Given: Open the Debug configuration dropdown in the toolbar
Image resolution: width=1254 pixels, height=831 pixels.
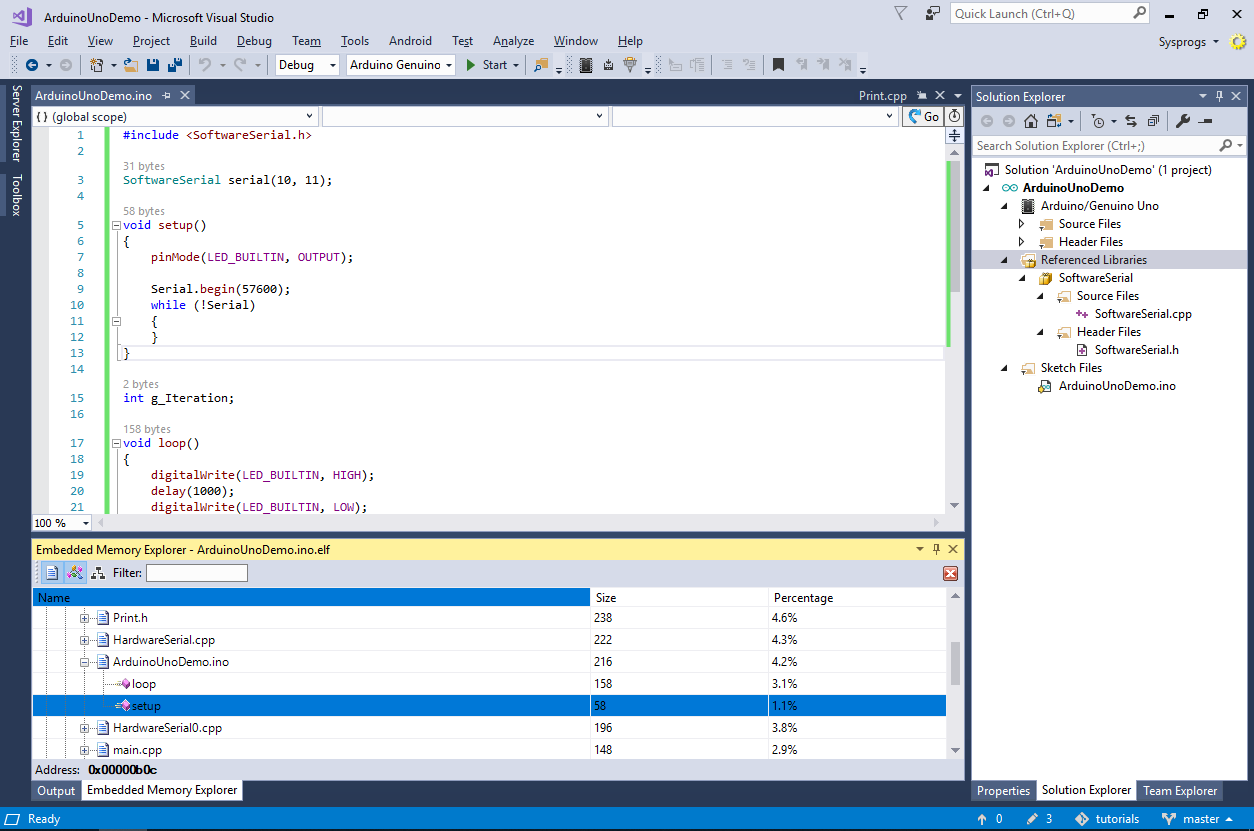Looking at the screenshot, I should pyautogui.click(x=308, y=65).
